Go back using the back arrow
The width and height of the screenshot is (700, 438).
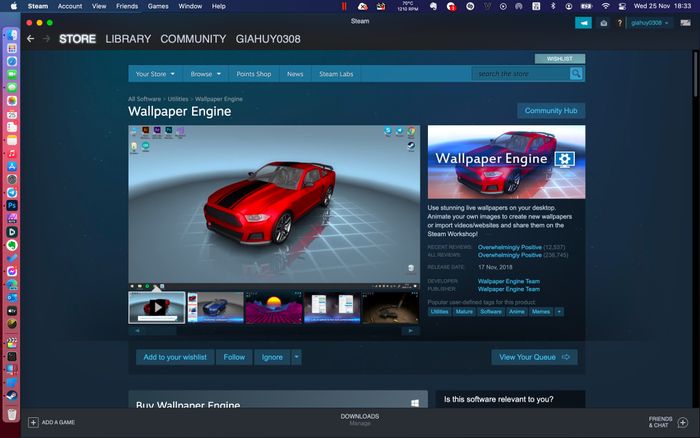30,39
